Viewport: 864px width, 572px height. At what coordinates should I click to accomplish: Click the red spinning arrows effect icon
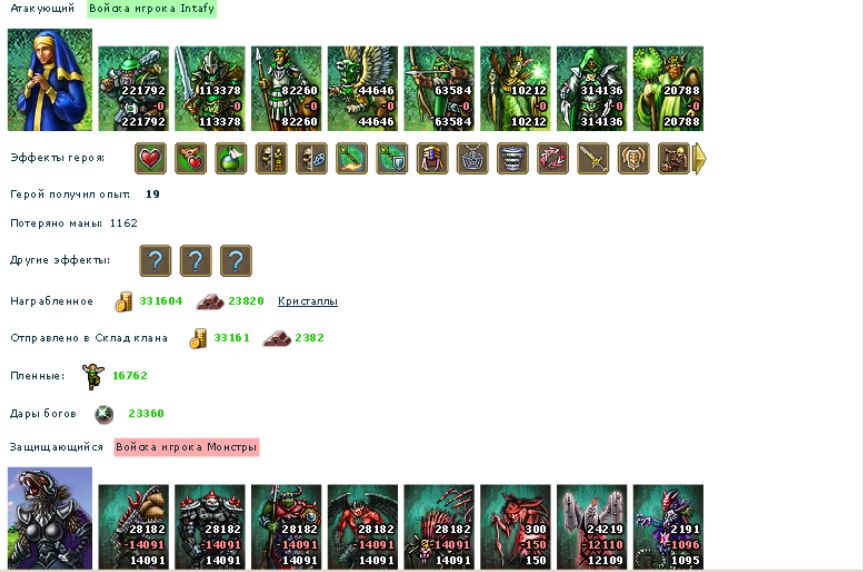click(x=553, y=159)
